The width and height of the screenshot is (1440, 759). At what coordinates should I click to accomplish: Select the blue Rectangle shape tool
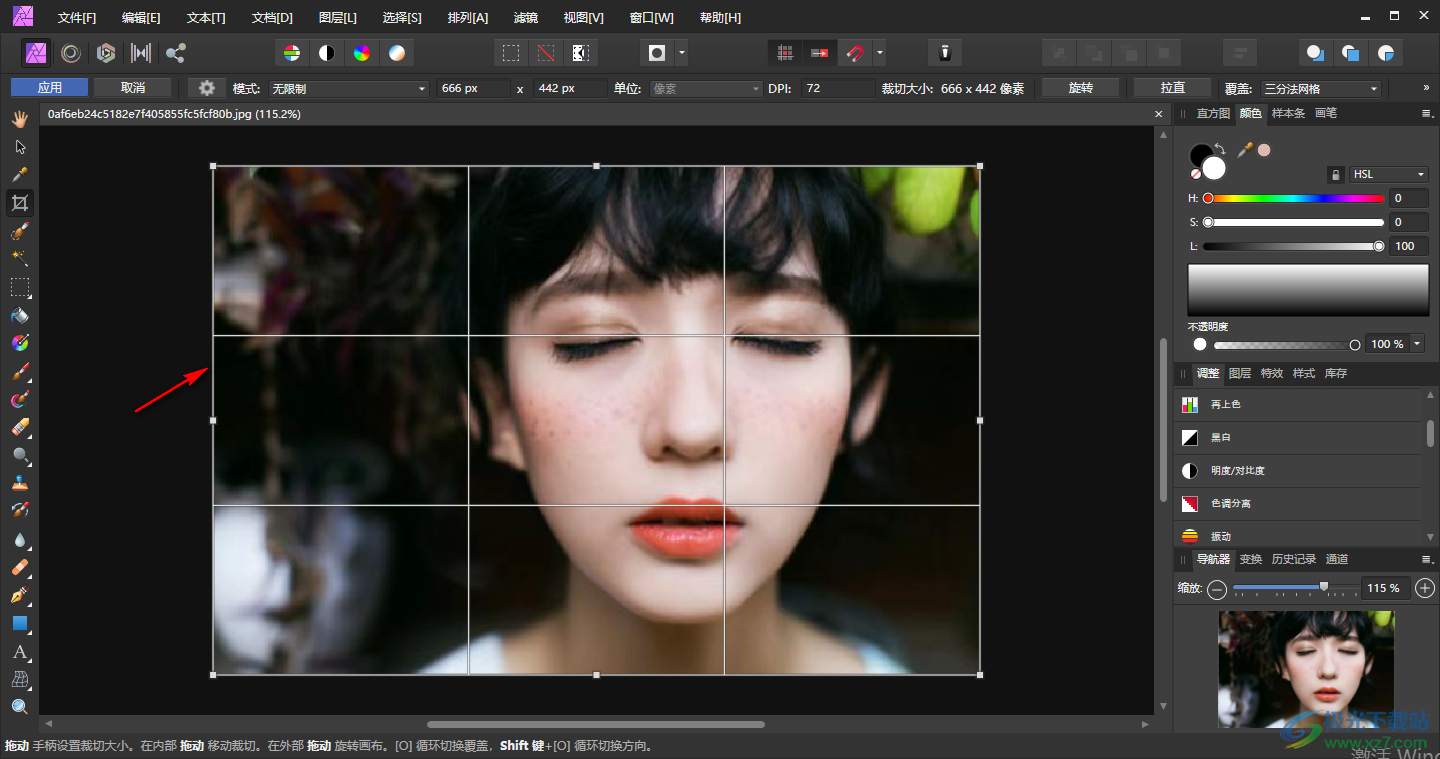(19, 623)
